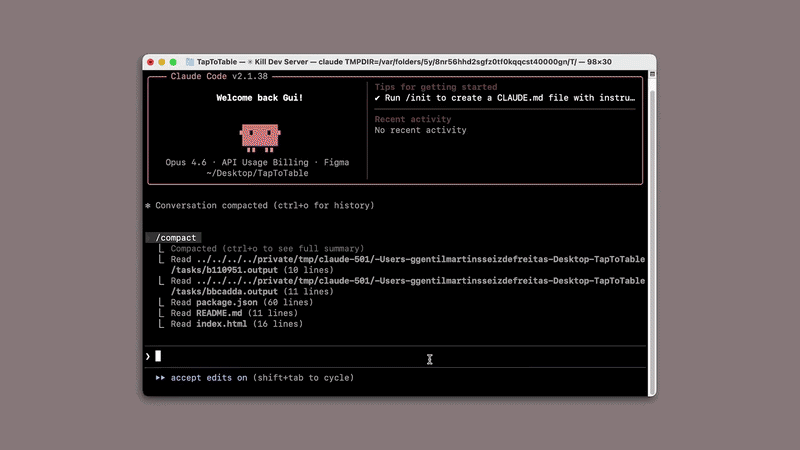Click 'Compacted (ctrl+o to see full summary)' line

[267, 248]
